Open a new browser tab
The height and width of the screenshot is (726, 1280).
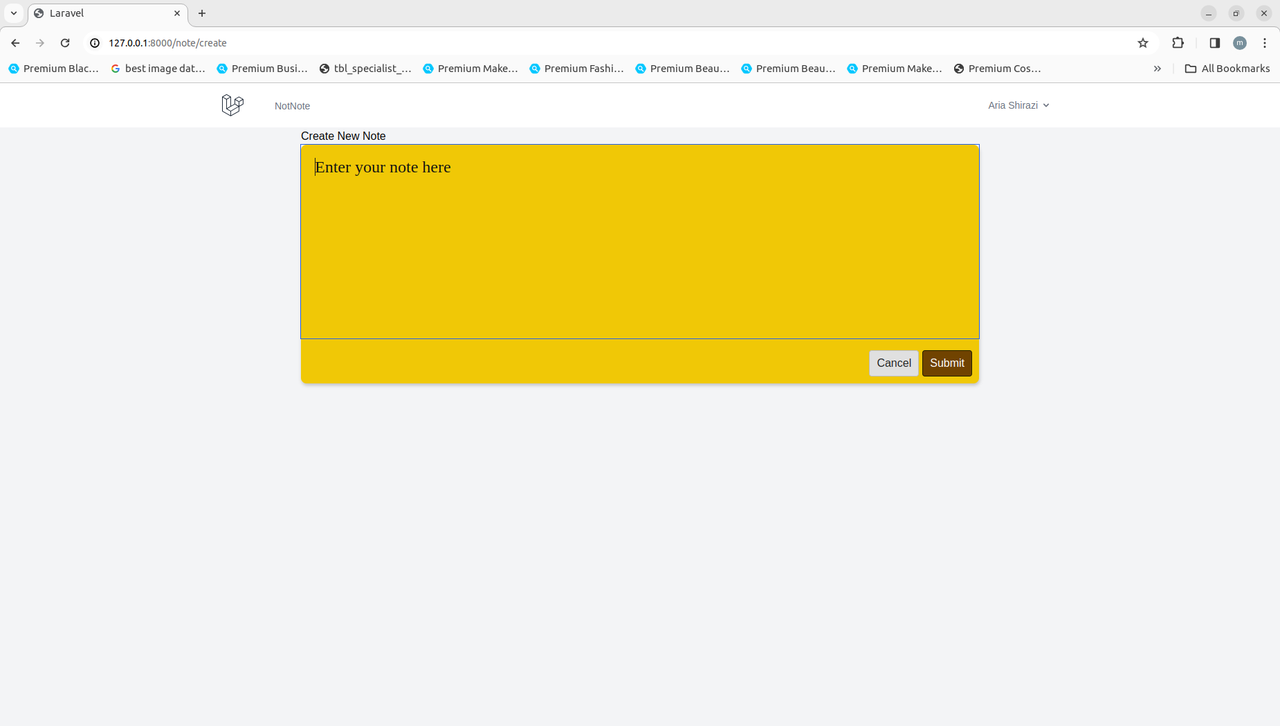click(202, 13)
